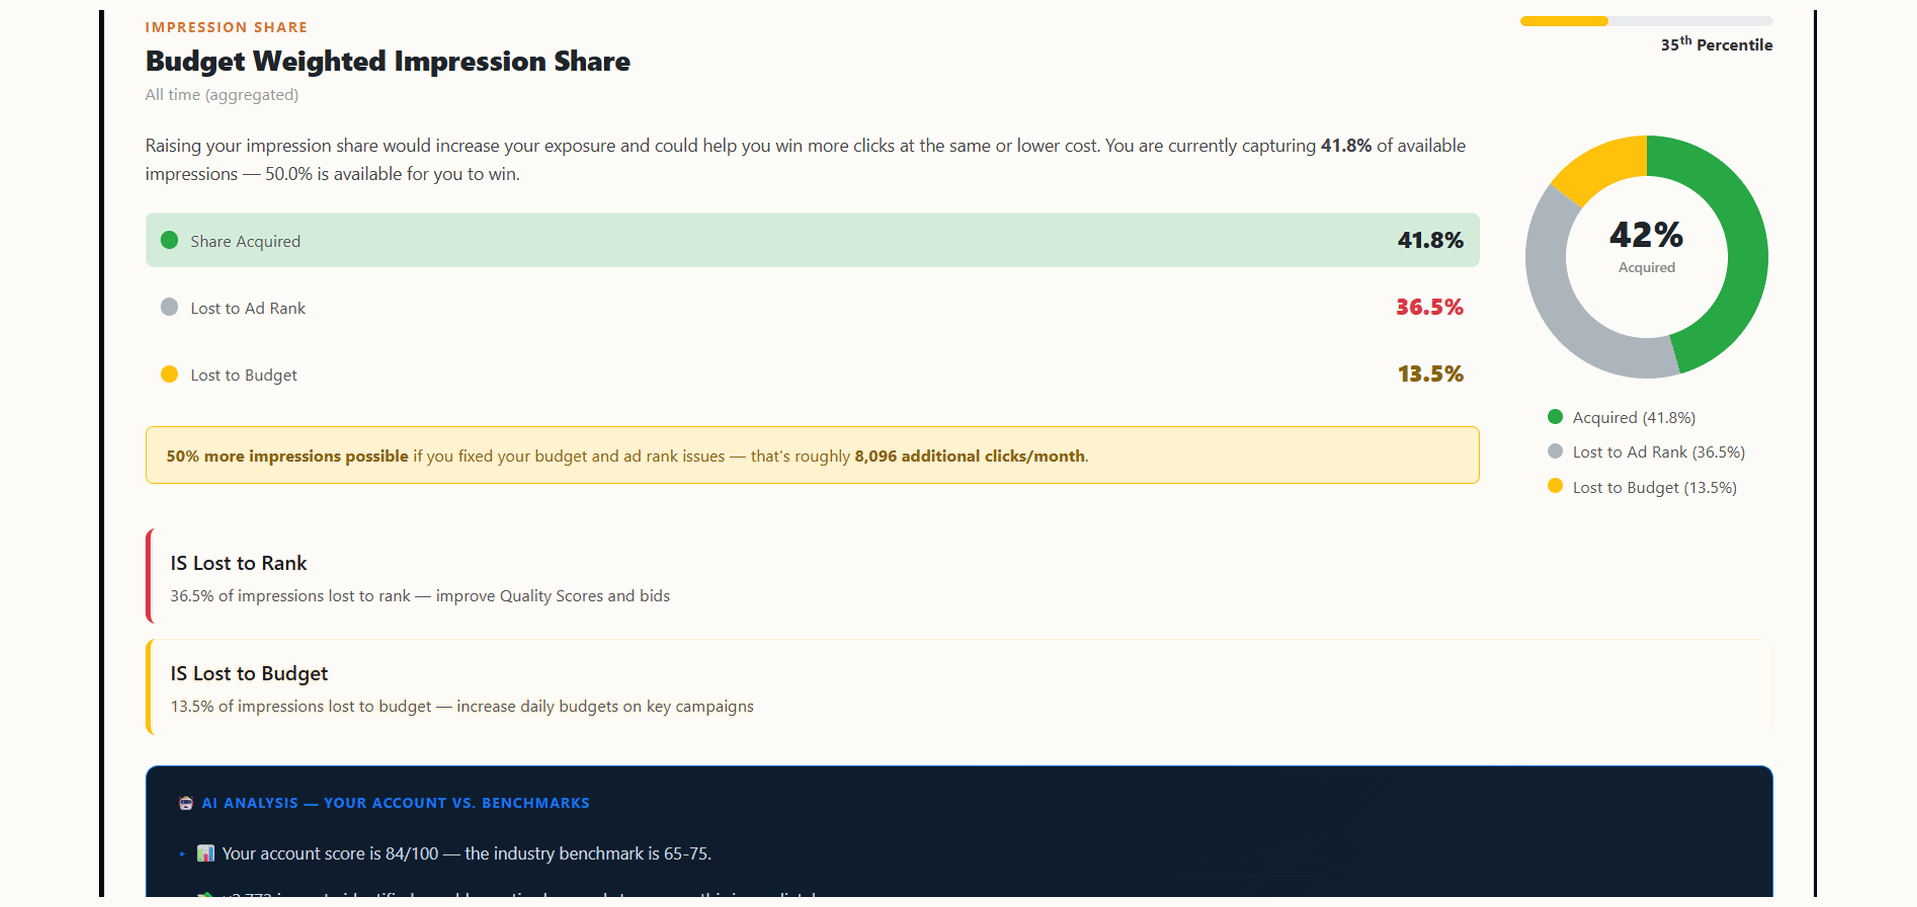Image resolution: width=1917 pixels, height=907 pixels.
Task: Click 'improve Quality Scores and bids' description
Action: [553, 596]
